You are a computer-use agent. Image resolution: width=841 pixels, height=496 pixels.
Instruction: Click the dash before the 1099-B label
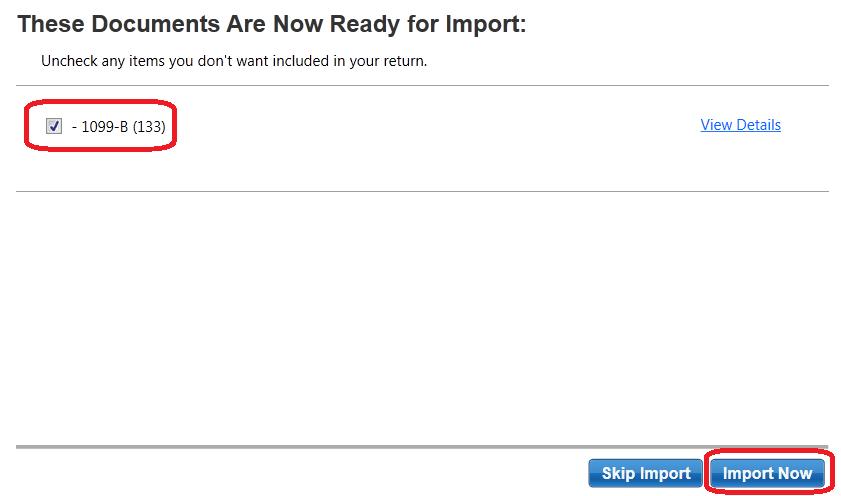click(x=74, y=127)
